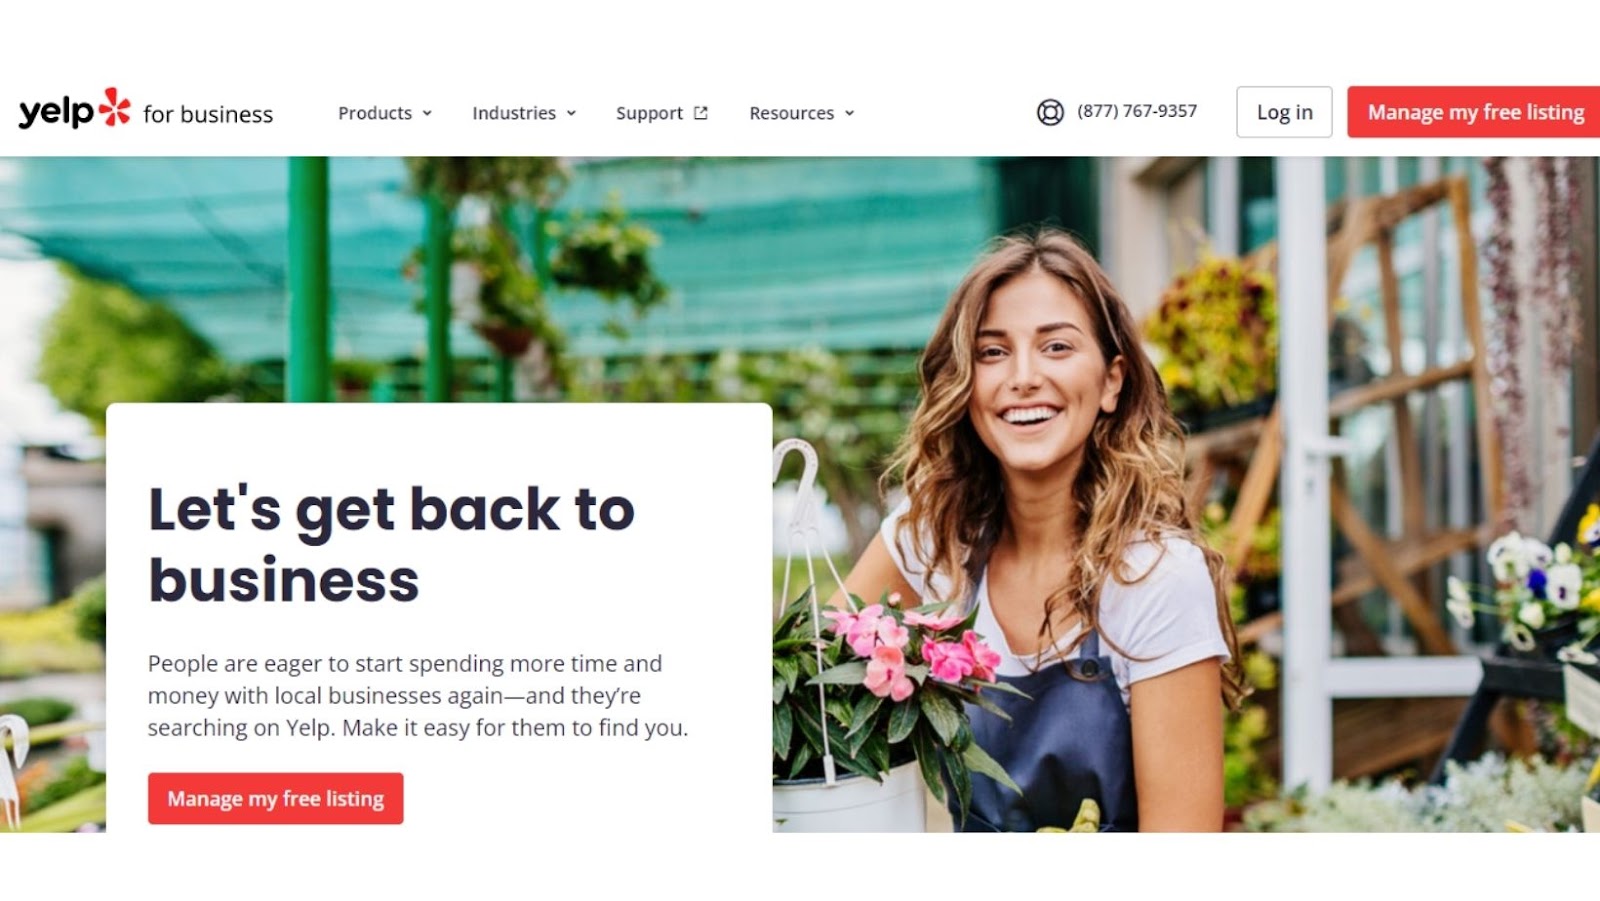This screenshot has width=1600, height=901.
Task: Click the "for business" text beside the logo
Action: click(x=208, y=114)
